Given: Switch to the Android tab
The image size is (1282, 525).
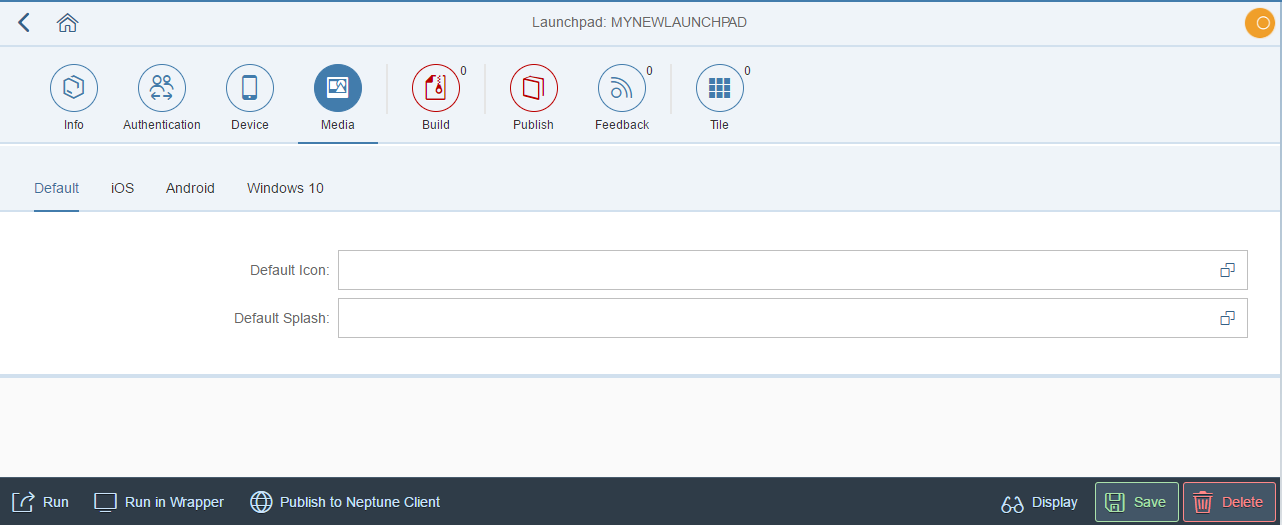Looking at the screenshot, I should point(190,188).
